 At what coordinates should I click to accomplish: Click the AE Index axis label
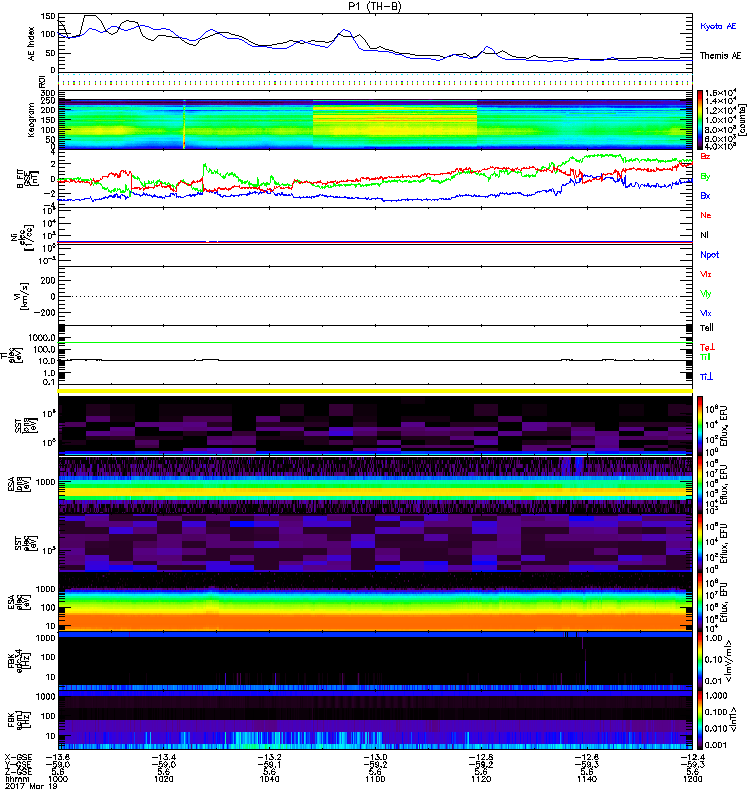31,43
